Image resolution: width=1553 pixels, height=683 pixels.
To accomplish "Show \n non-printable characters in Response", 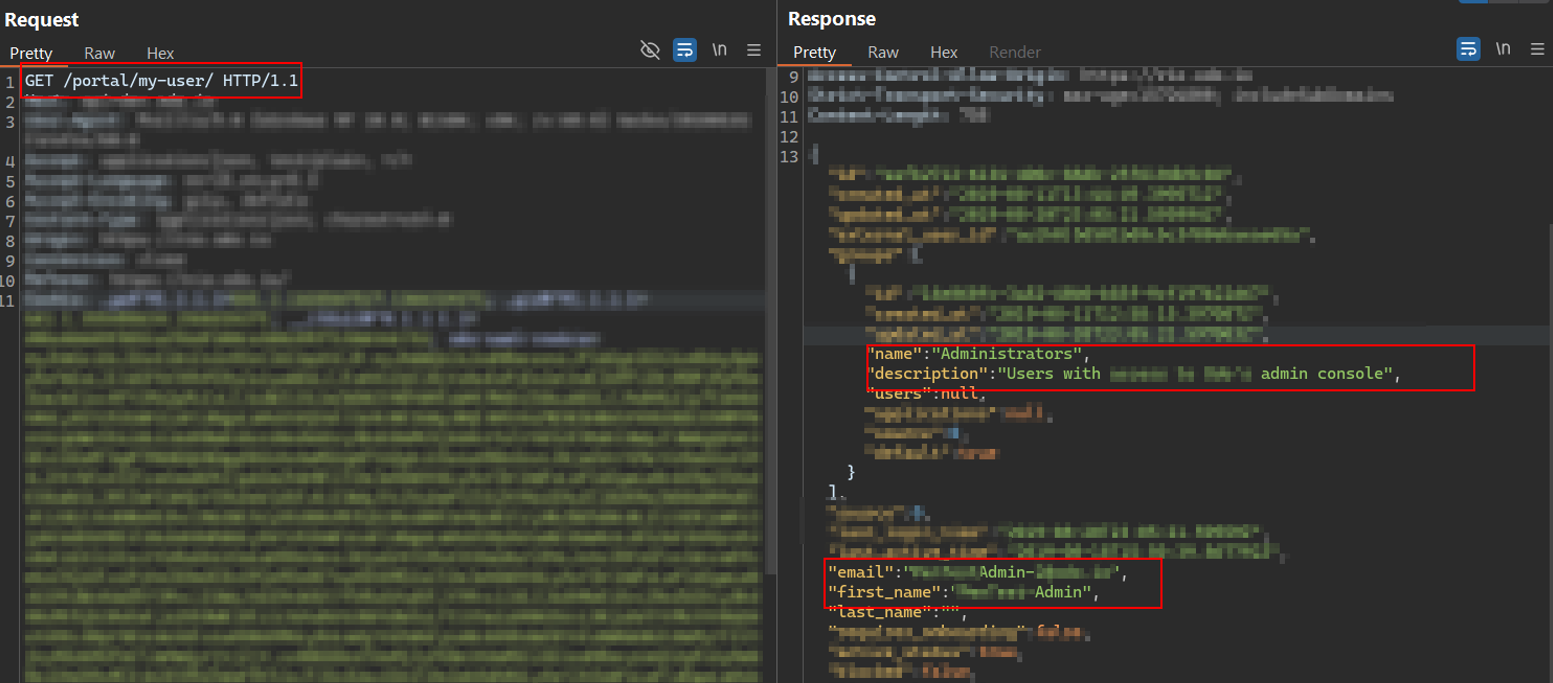I will point(1502,50).
